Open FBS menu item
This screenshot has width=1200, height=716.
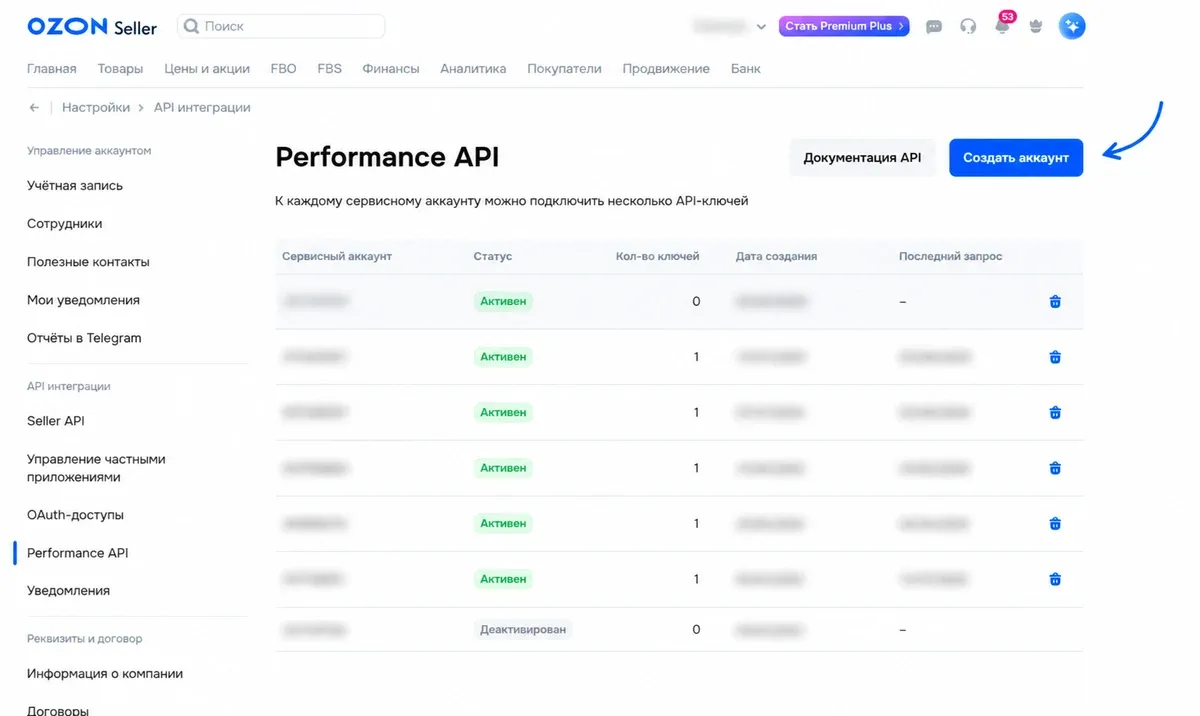329,69
